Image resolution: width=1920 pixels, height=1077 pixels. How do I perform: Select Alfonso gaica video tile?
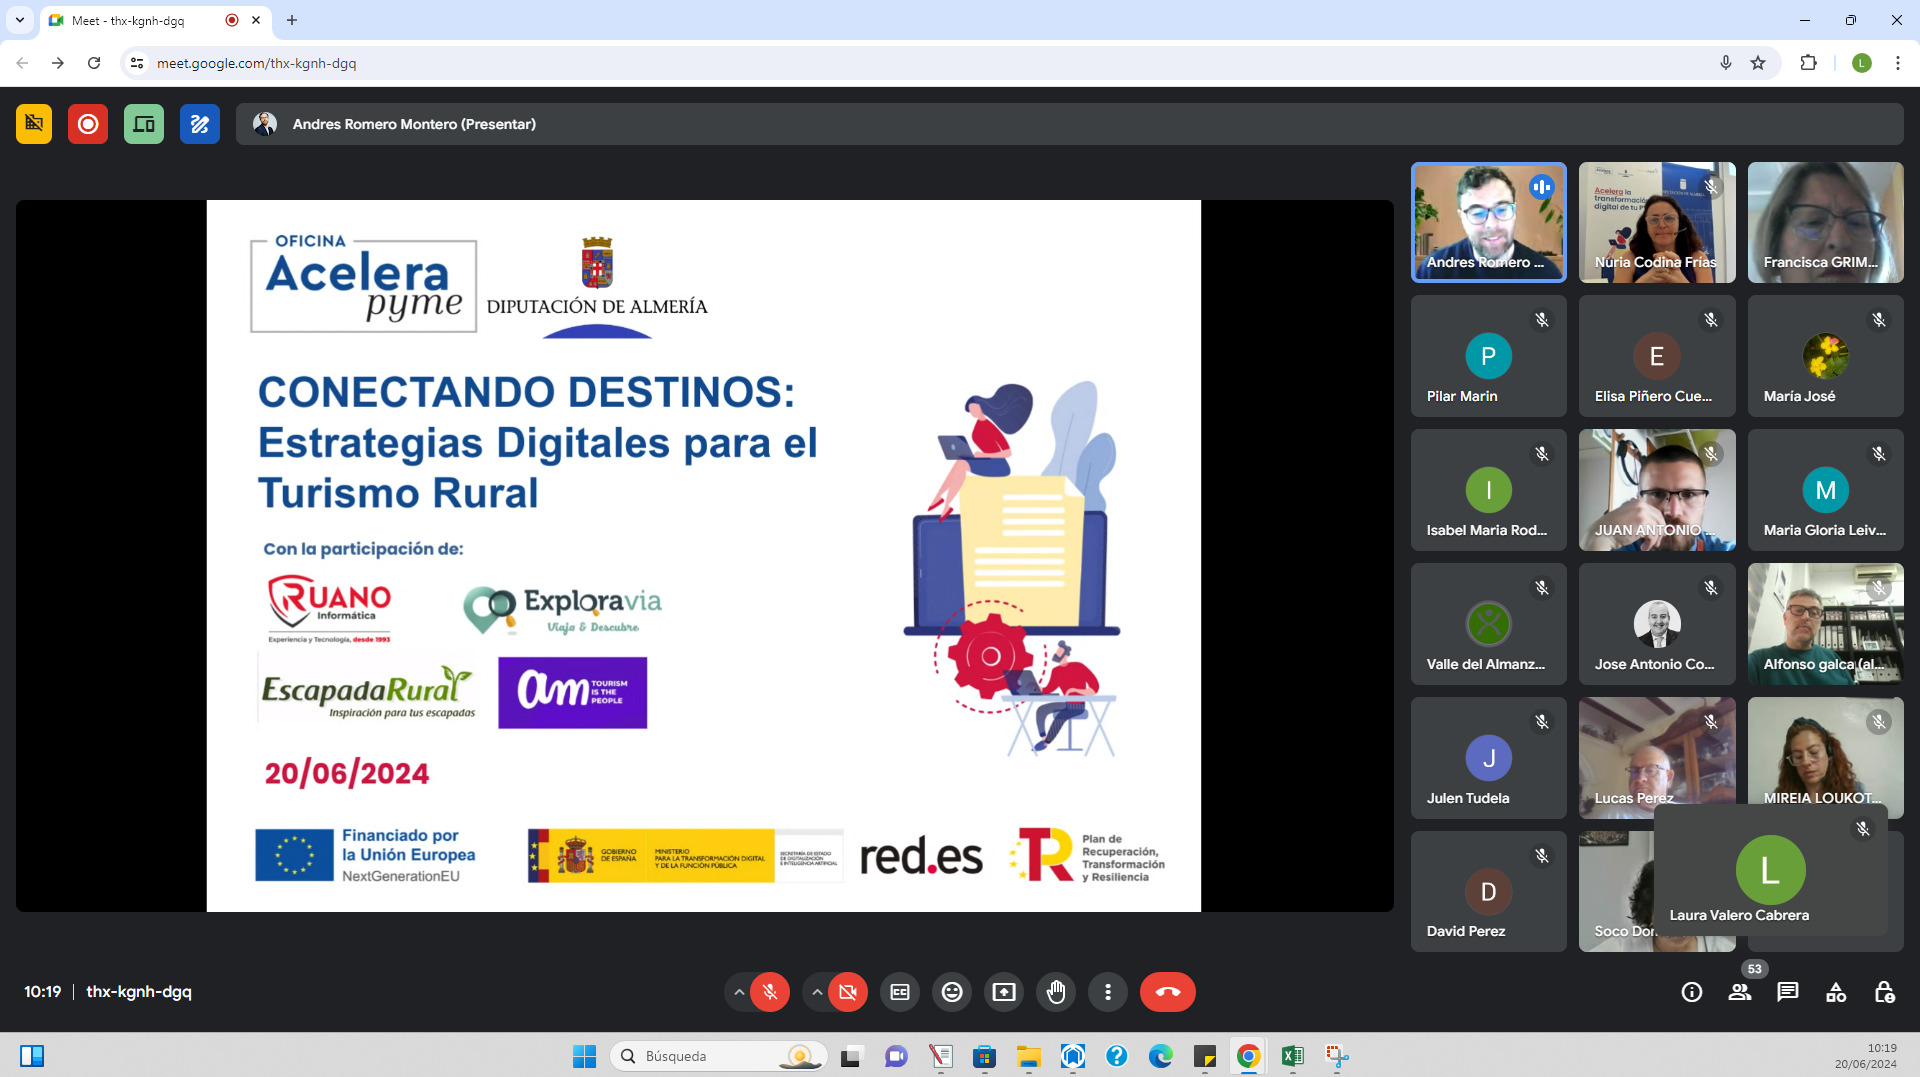1826,624
